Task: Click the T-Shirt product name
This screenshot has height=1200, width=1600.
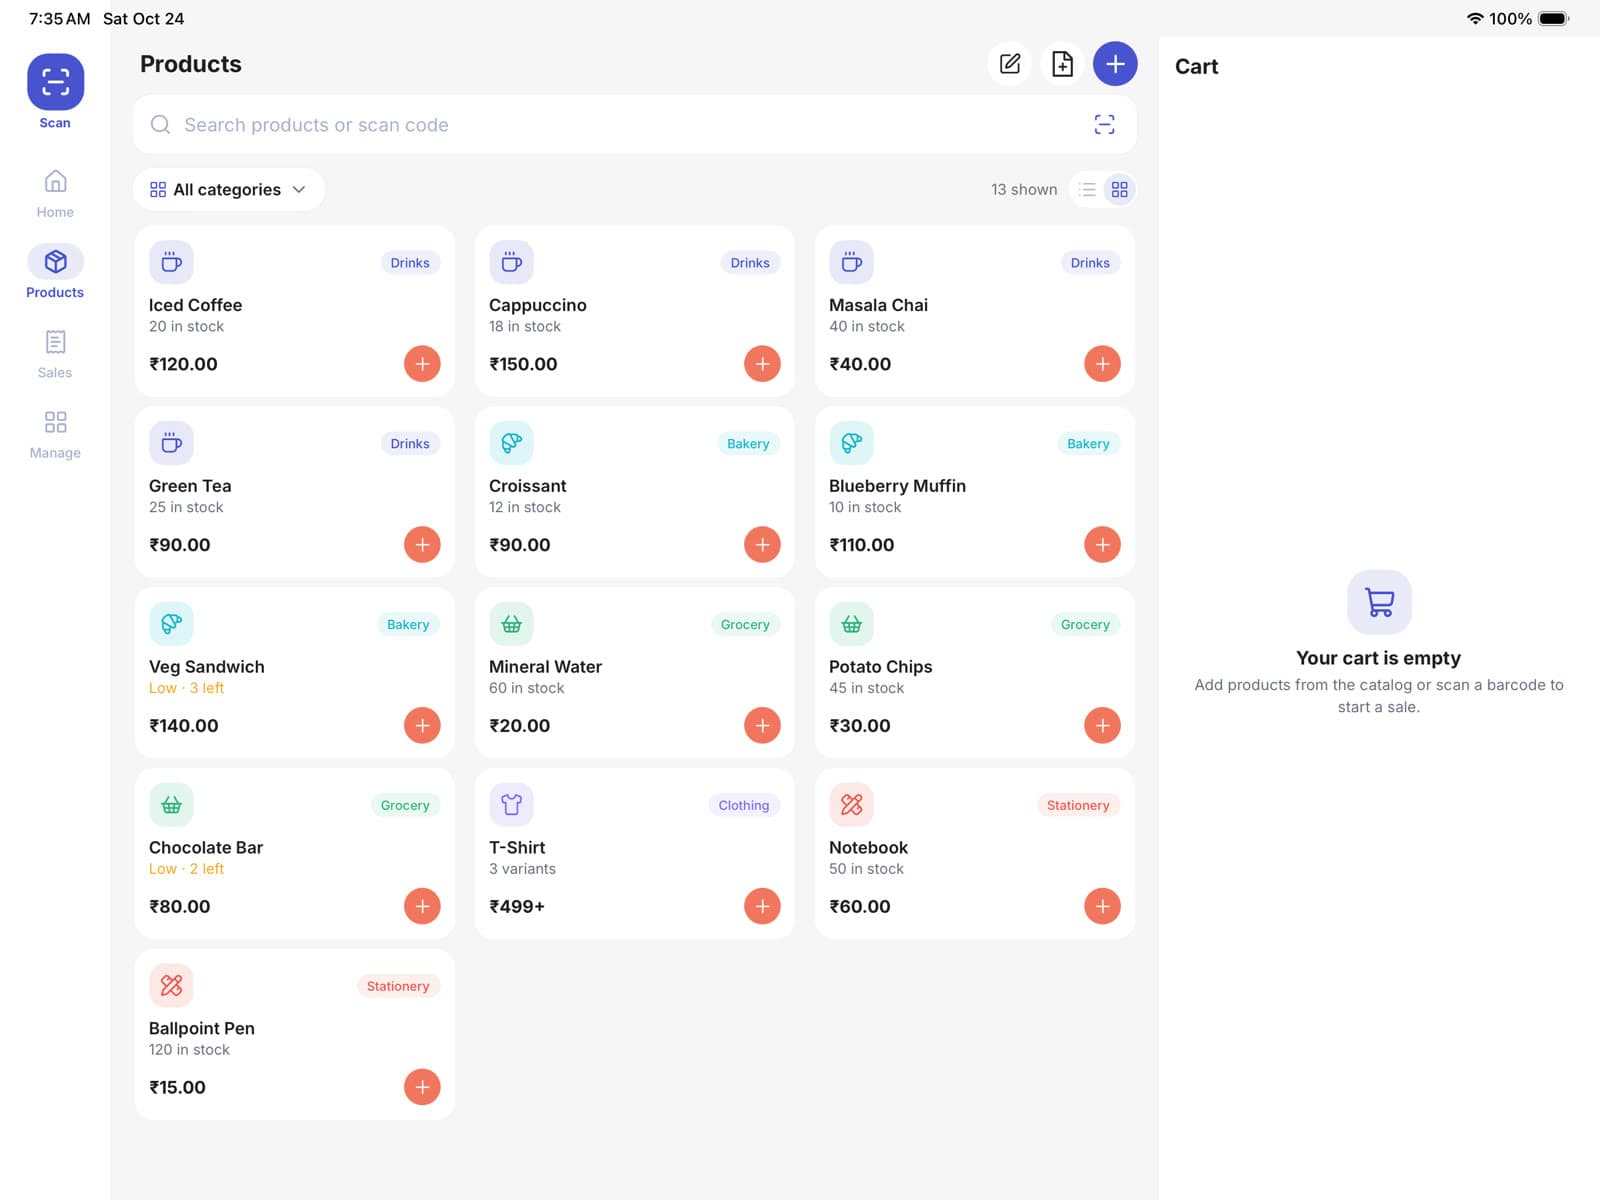Action: [517, 848]
